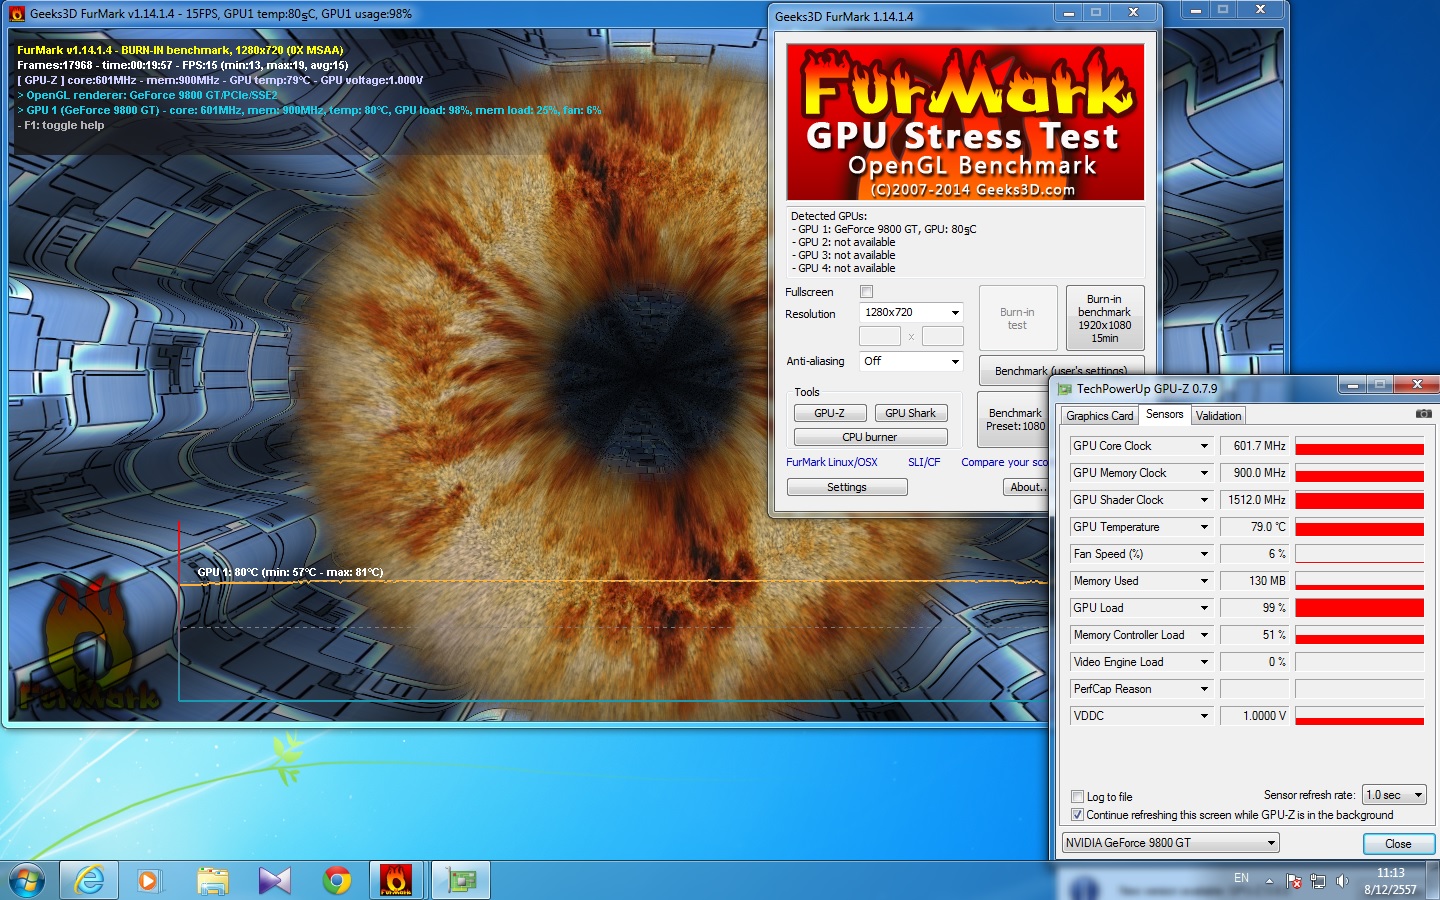Open the Windows Start menu
This screenshot has height=900, width=1440.
point(27,880)
